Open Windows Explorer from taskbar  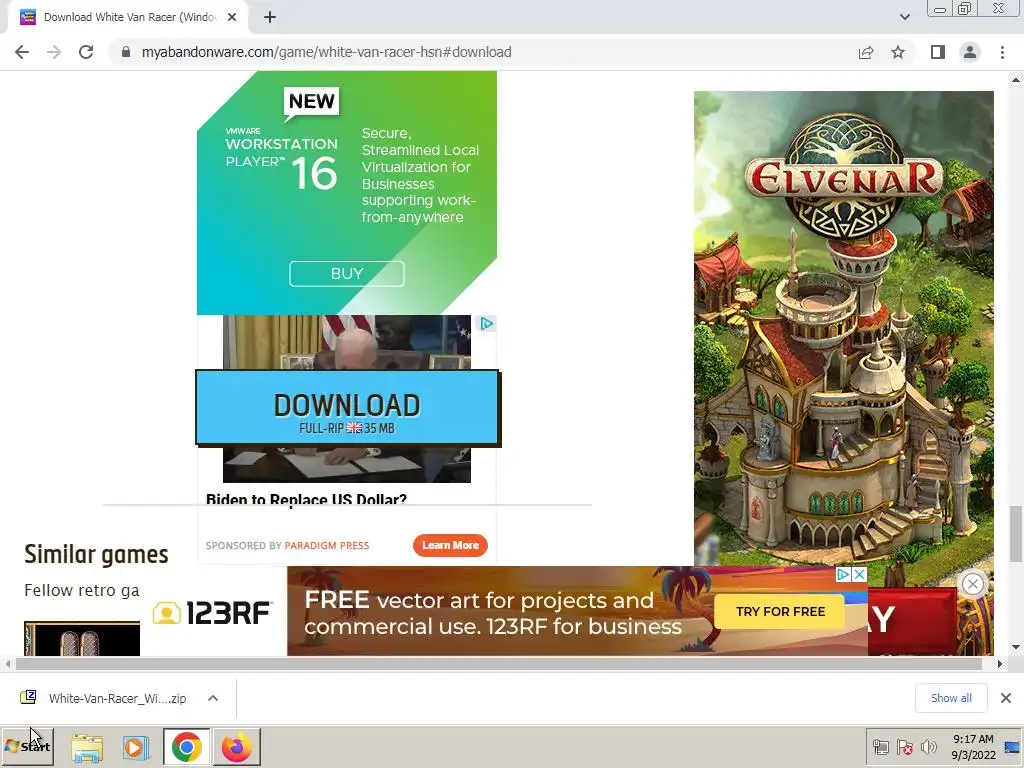point(87,747)
